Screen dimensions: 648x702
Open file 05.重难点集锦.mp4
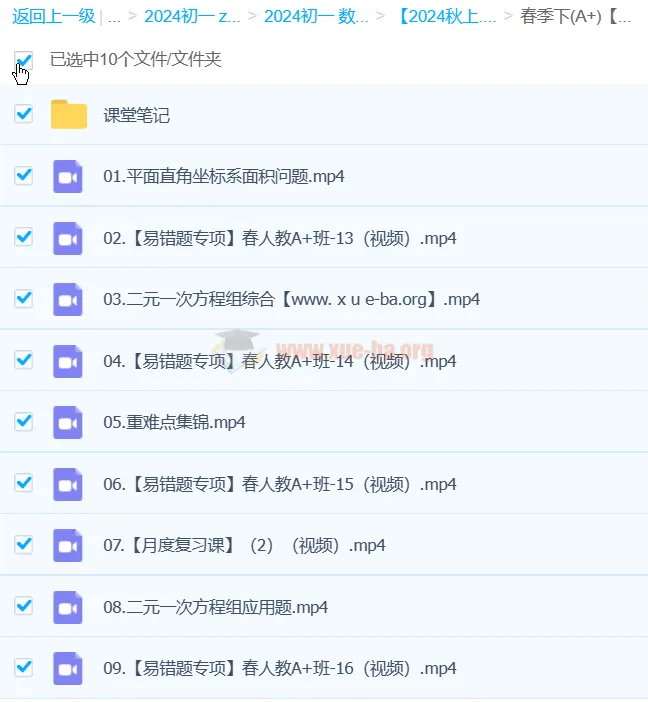pos(174,423)
